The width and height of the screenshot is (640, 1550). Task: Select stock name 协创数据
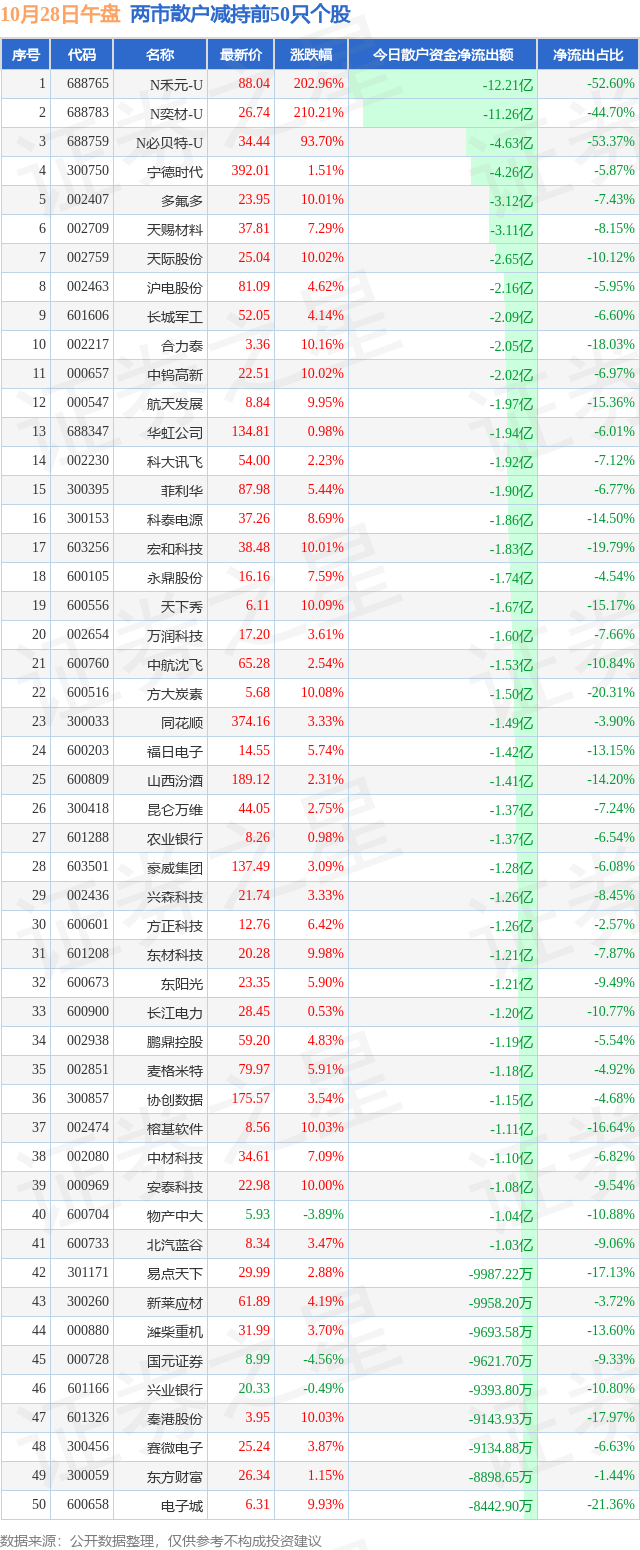click(175, 1099)
